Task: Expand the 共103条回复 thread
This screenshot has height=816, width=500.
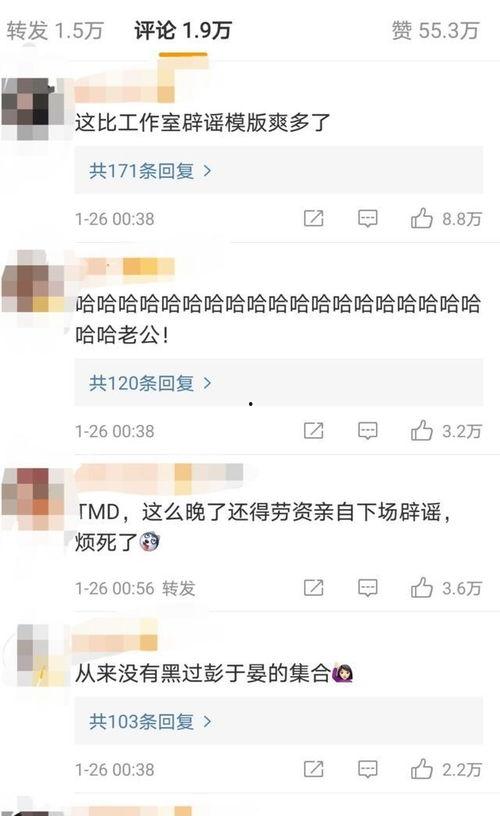Action: [x=278, y=721]
